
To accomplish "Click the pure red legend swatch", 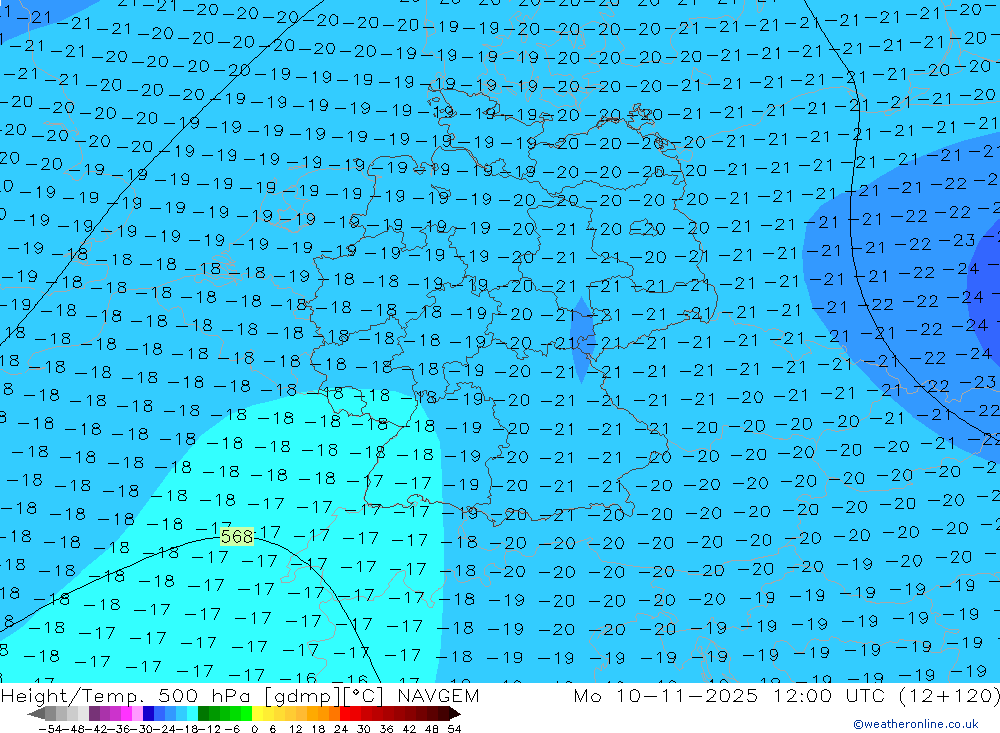I will tap(345, 713).
